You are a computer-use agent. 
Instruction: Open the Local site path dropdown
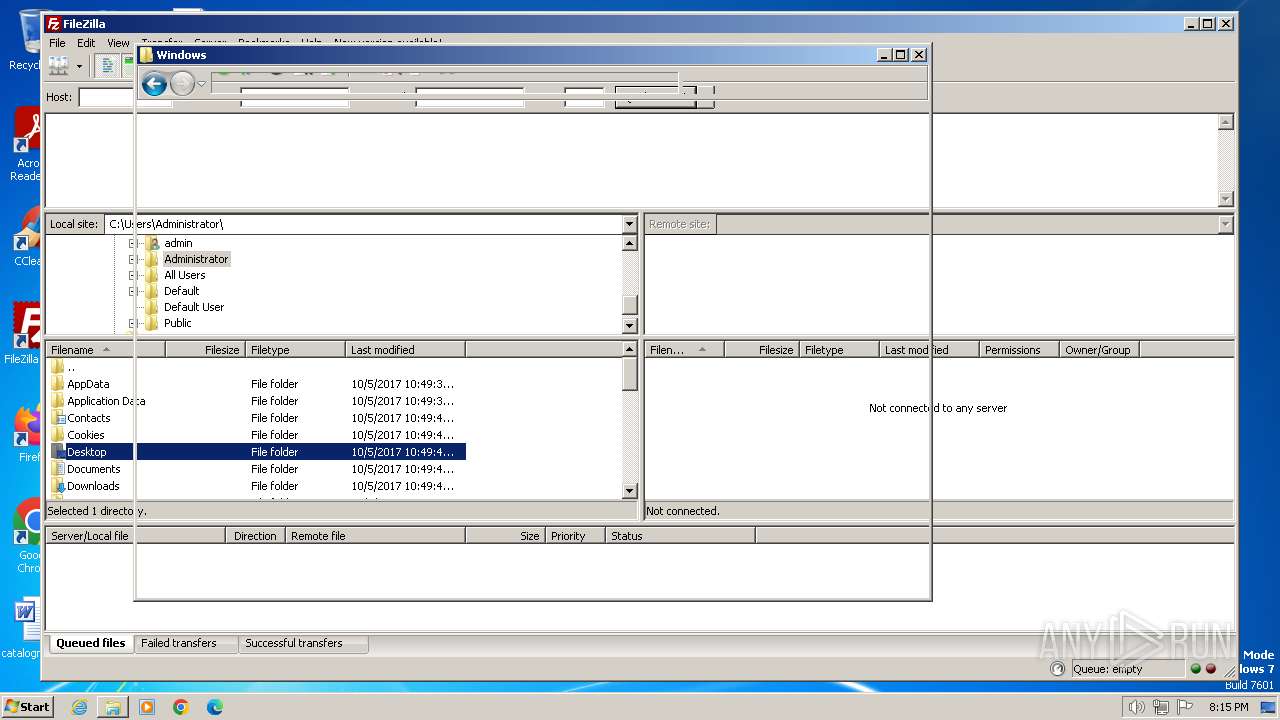[x=629, y=224]
